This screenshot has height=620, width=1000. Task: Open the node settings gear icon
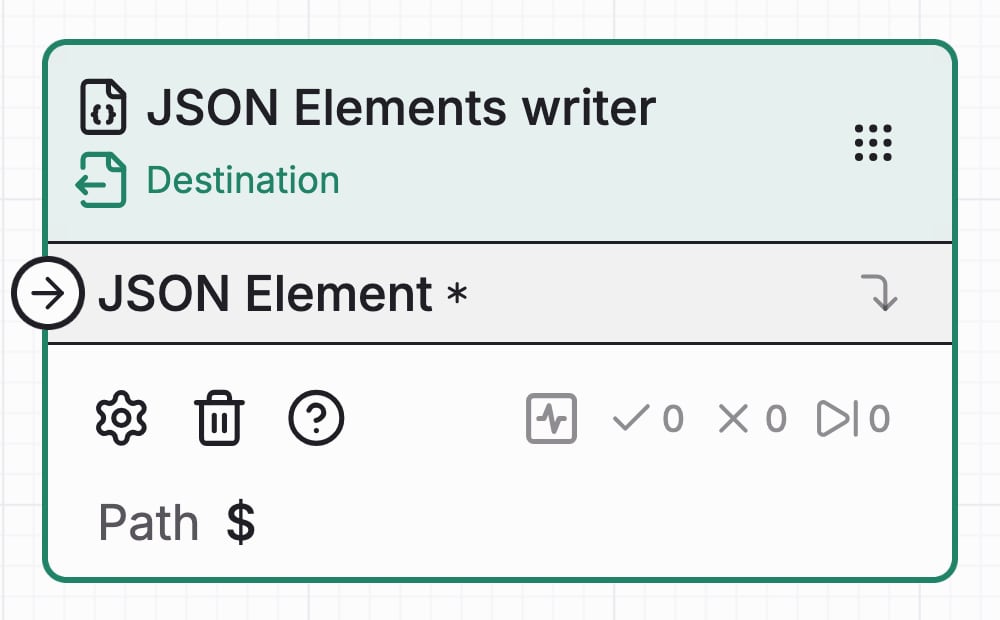point(121,418)
